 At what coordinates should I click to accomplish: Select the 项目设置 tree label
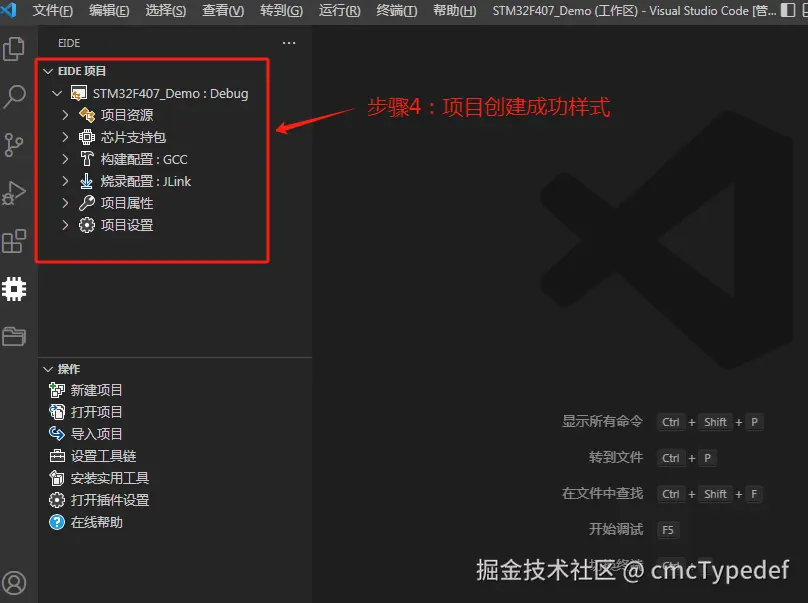pyautogui.click(x=127, y=225)
